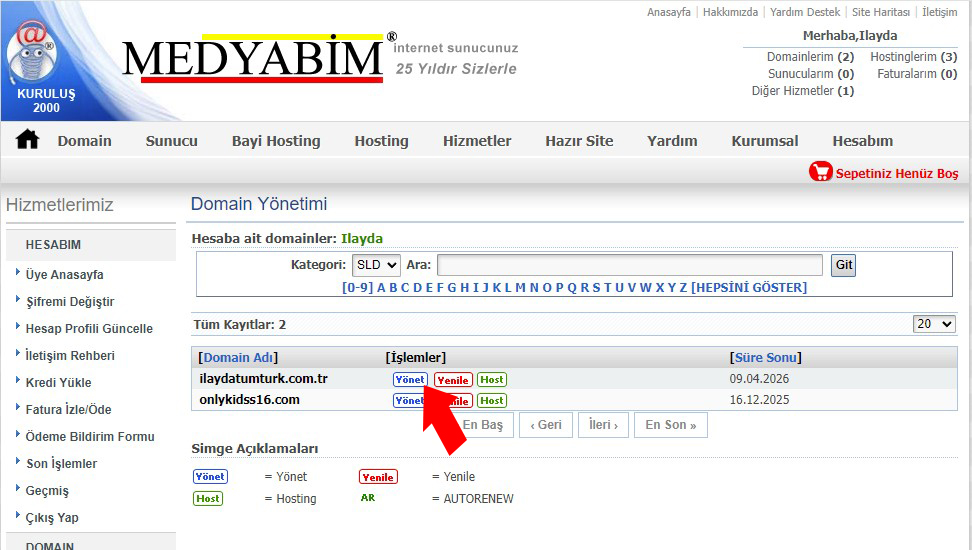The height and width of the screenshot is (550, 972).
Task: Open the Kurumsal menu
Action: (x=764, y=141)
